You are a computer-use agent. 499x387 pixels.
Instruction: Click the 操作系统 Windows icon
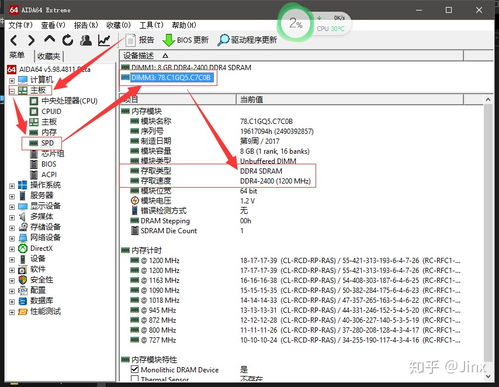point(23,185)
